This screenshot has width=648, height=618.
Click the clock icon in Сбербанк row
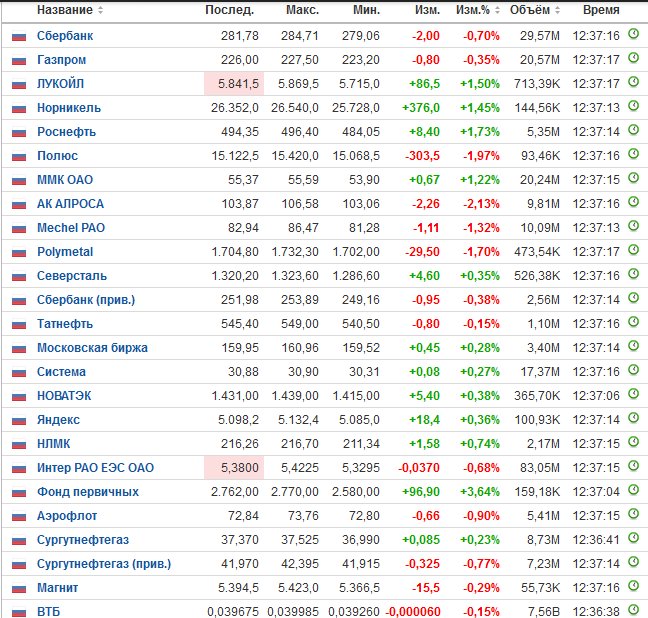(x=633, y=34)
